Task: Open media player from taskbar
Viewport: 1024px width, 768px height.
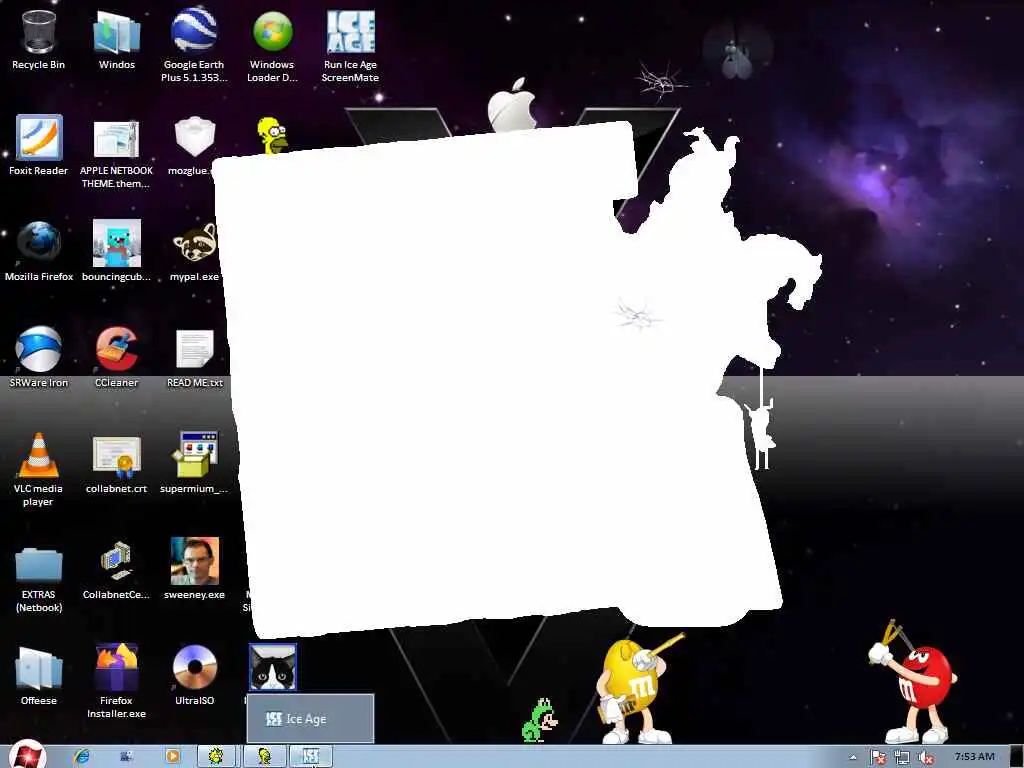Action: [x=172, y=756]
